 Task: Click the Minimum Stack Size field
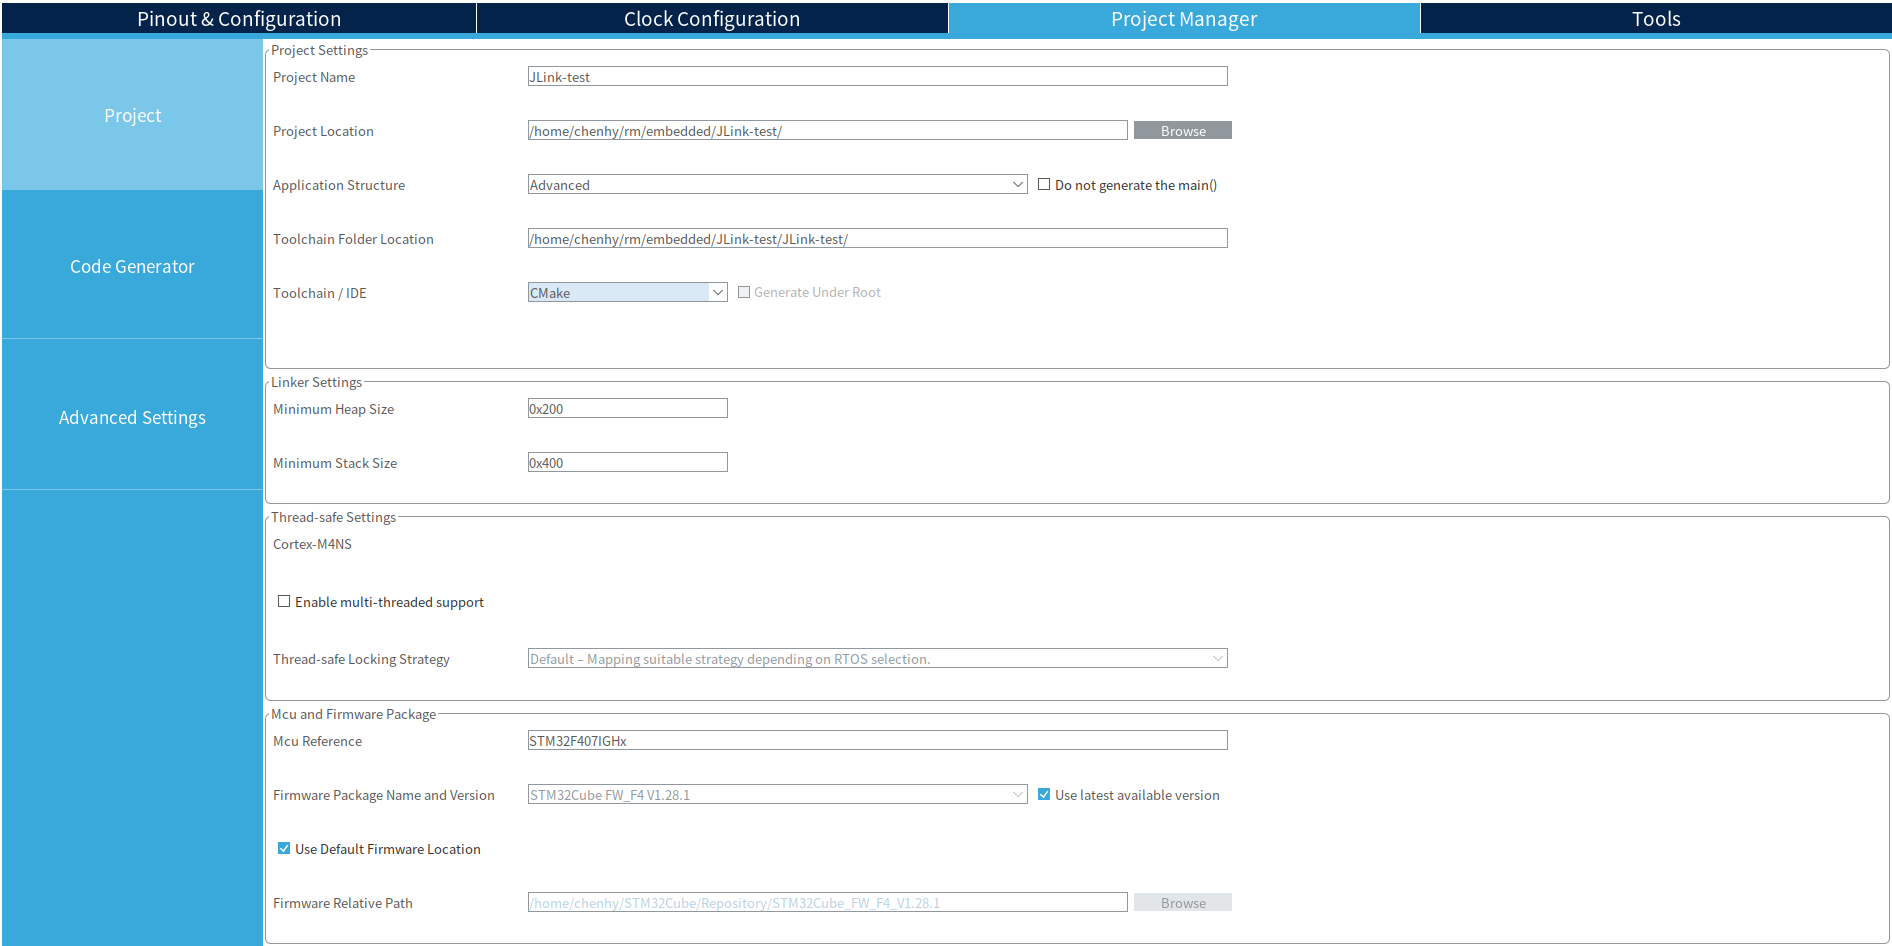pyautogui.click(x=627, y=463)
